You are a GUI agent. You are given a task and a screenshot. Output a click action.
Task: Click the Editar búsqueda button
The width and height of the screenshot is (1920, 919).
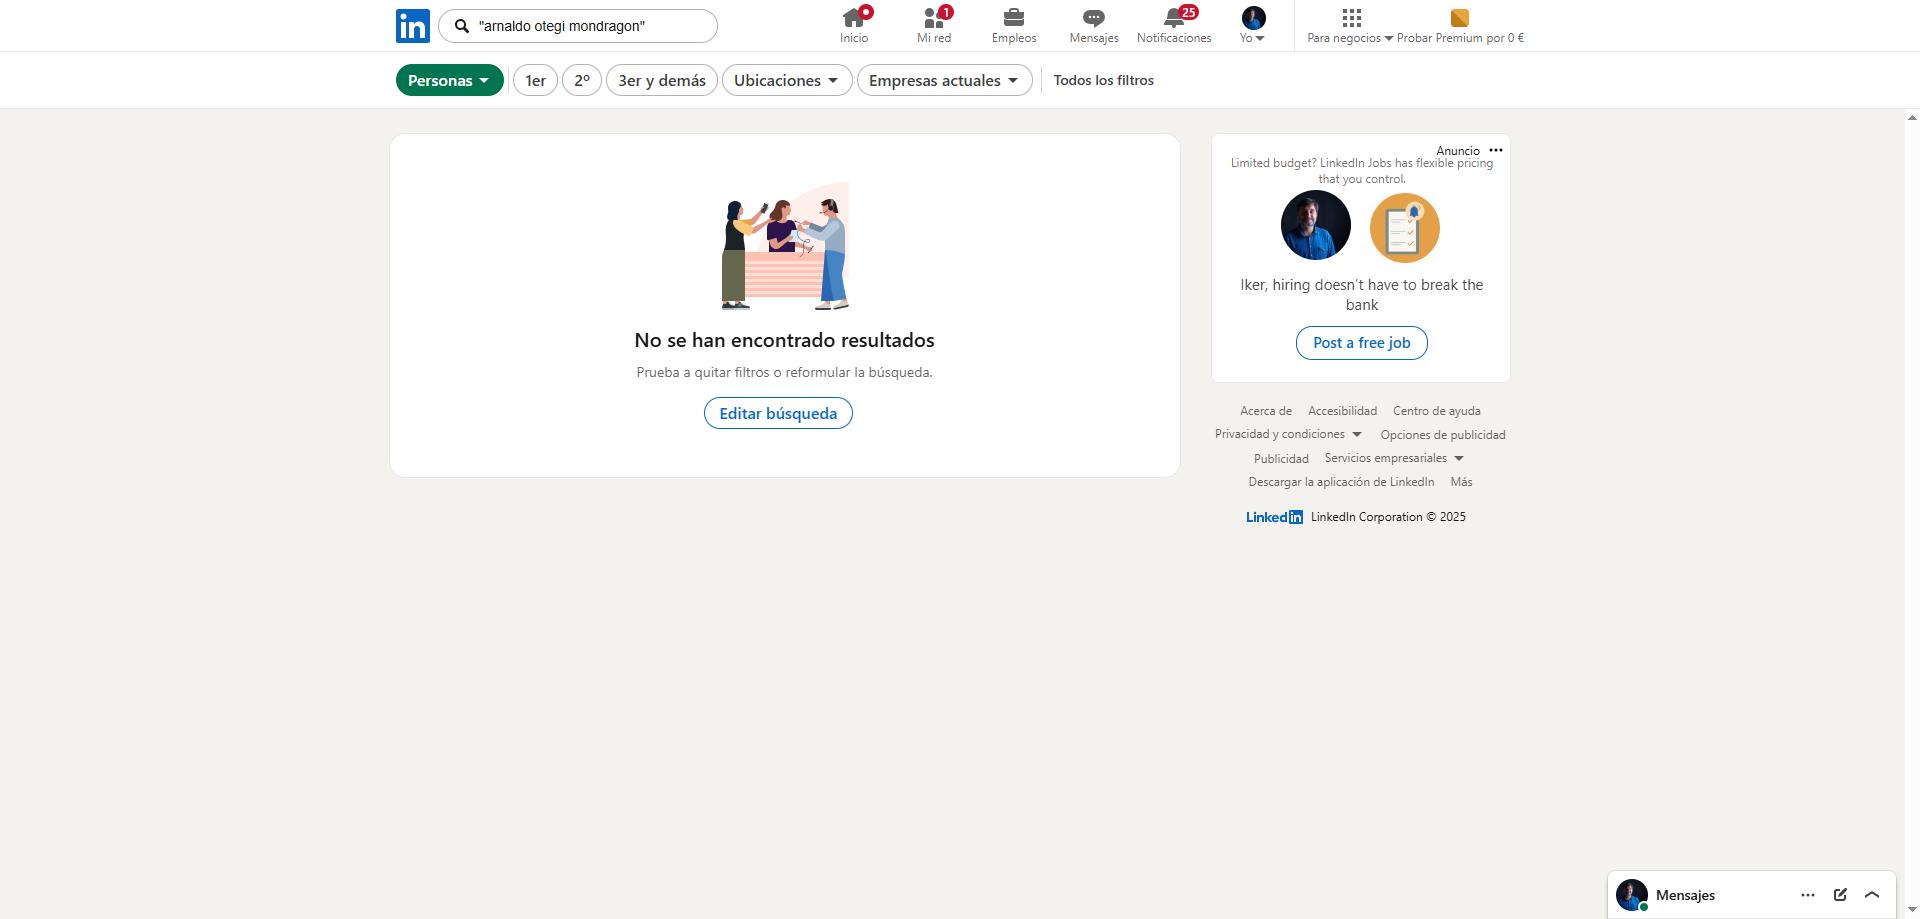click(x=778, y=413)
